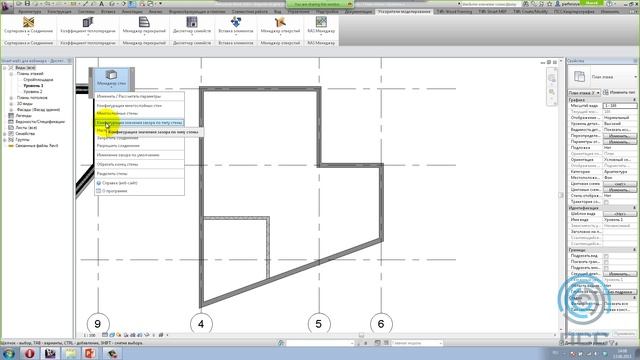Open the type selector dropdown arrow

point(635,77)
